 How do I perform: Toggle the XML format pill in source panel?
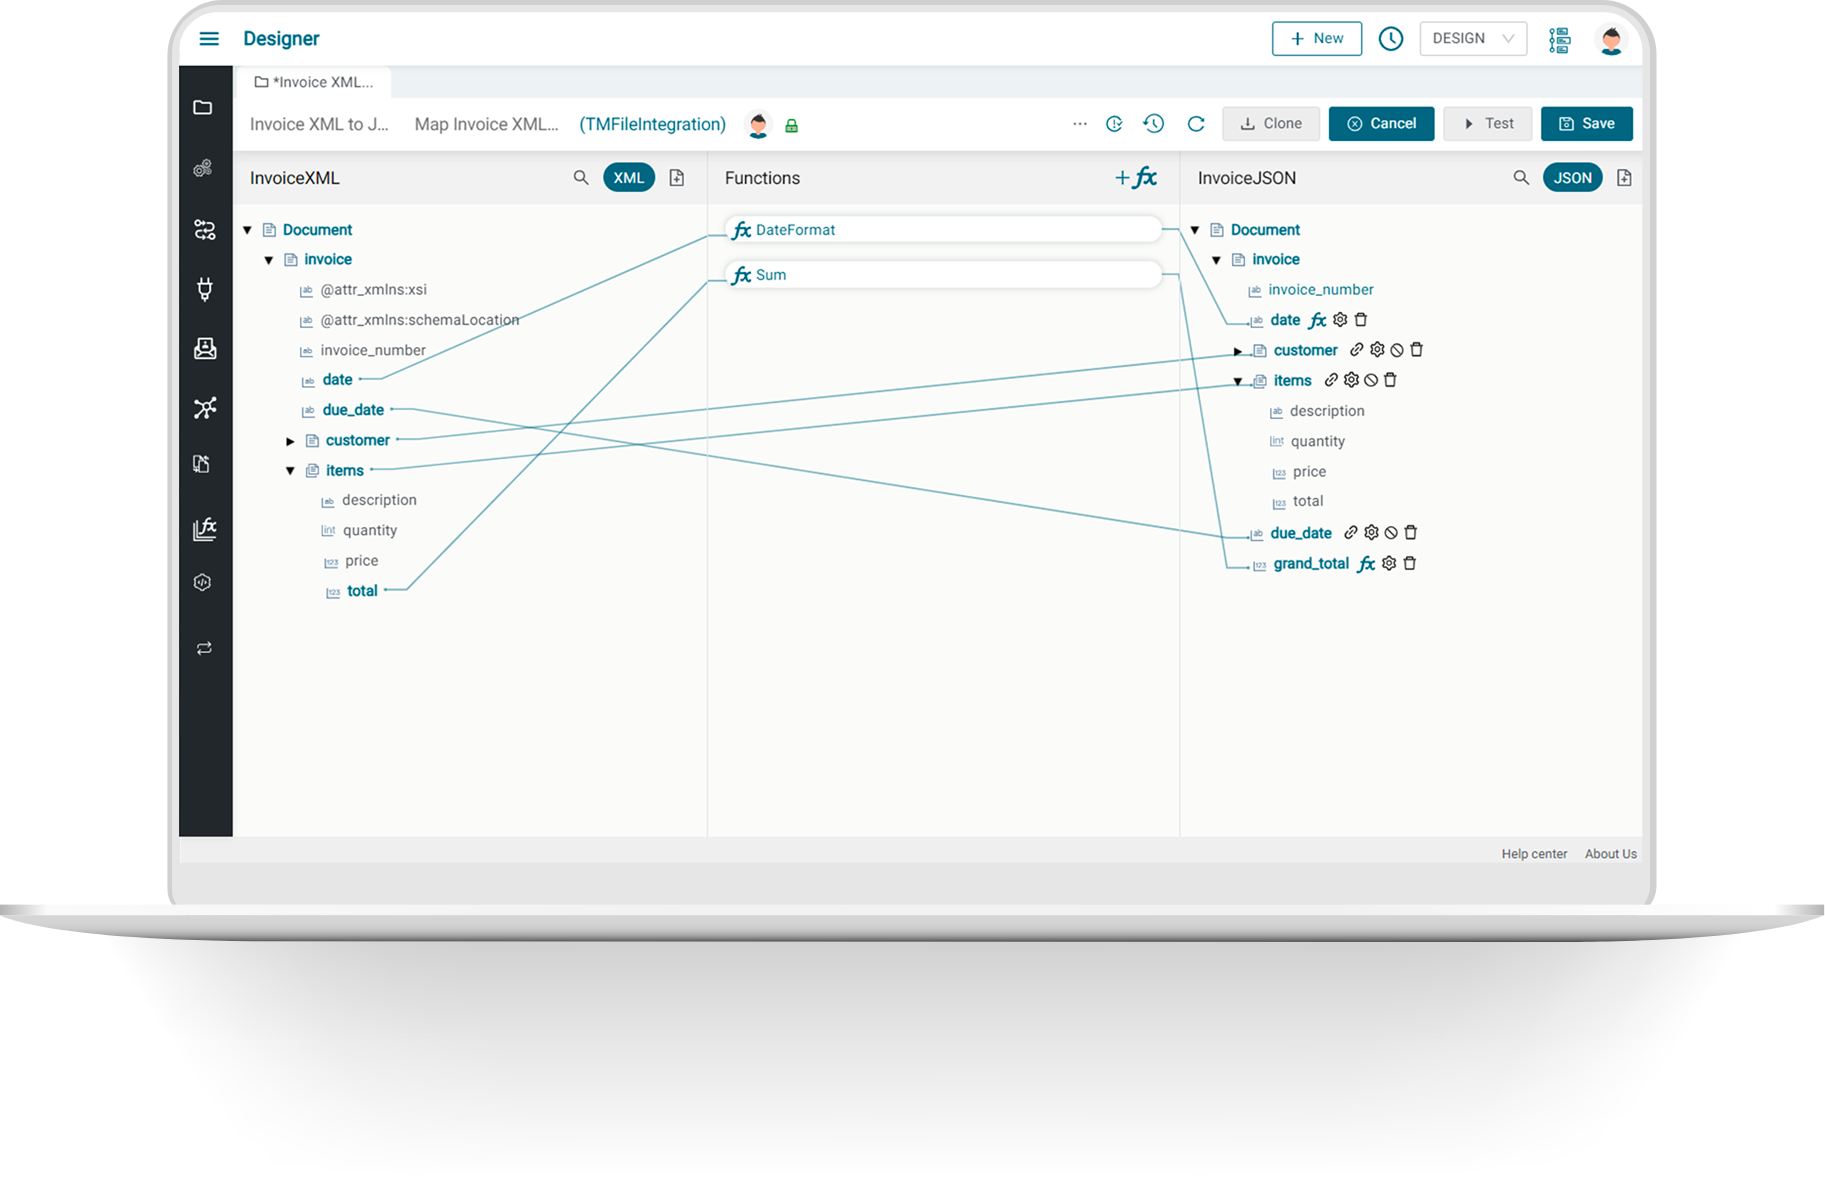[x=629, y=178]
